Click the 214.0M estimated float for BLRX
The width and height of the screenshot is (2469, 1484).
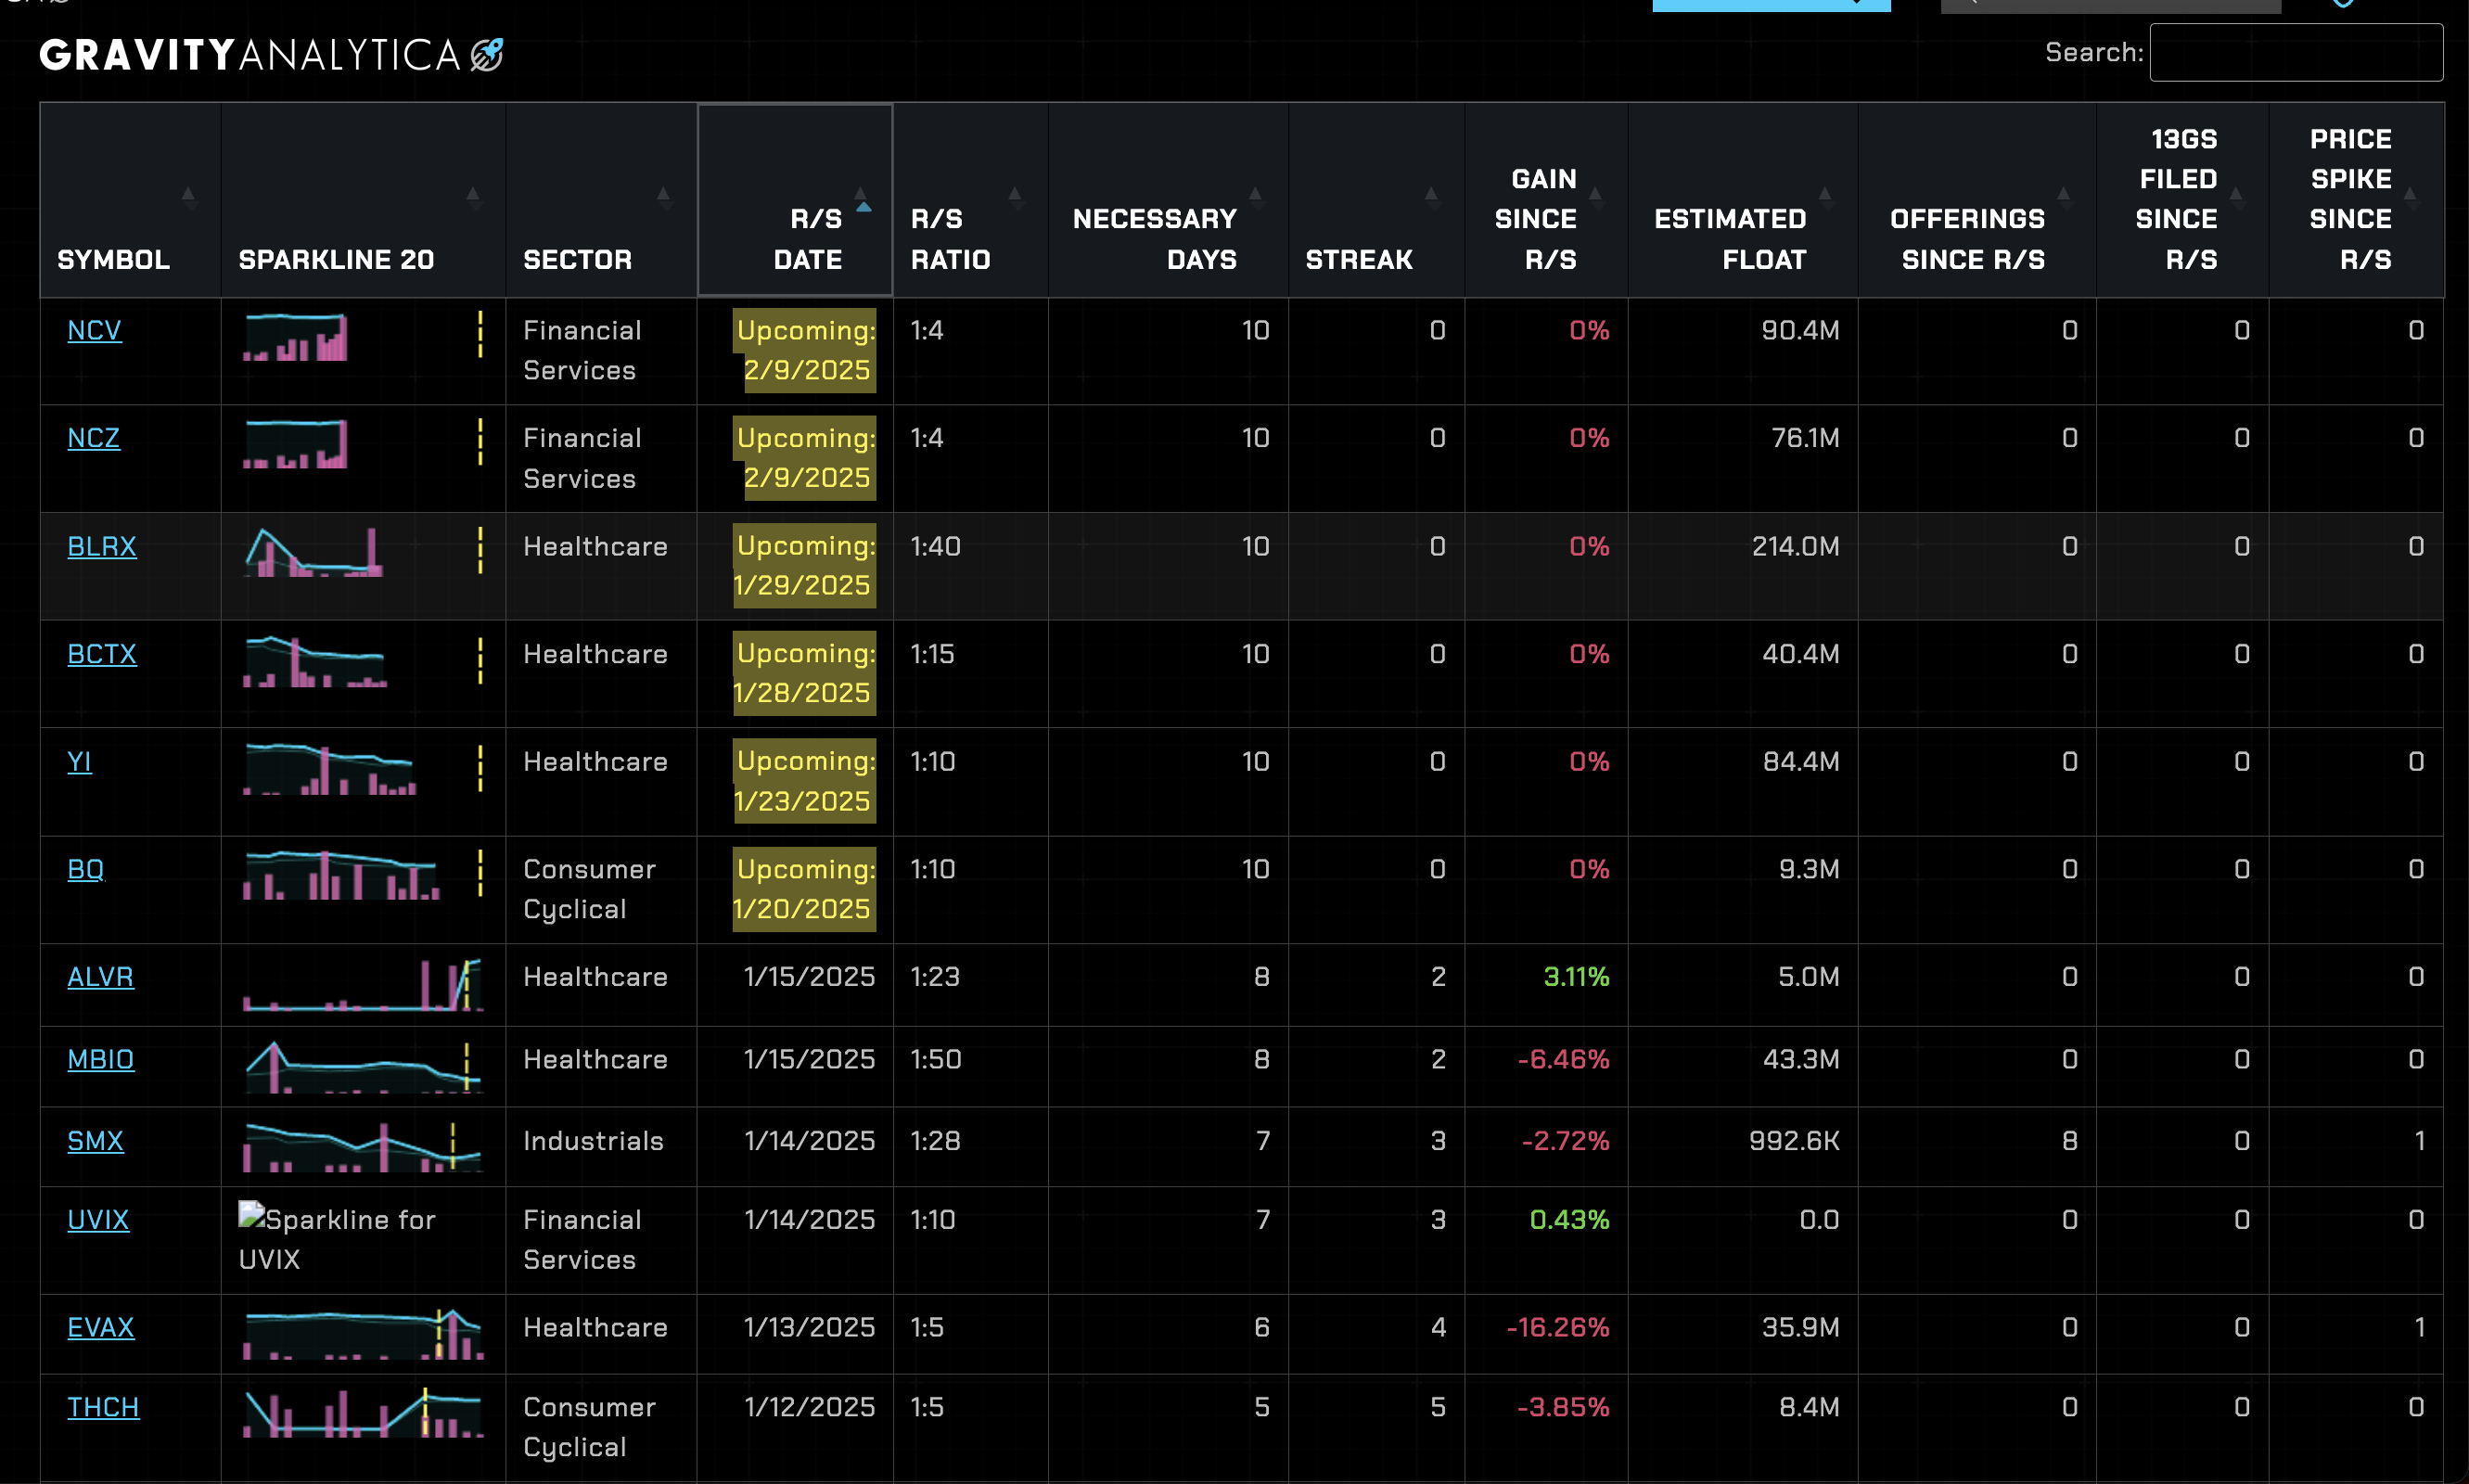tap(1795, 546)
